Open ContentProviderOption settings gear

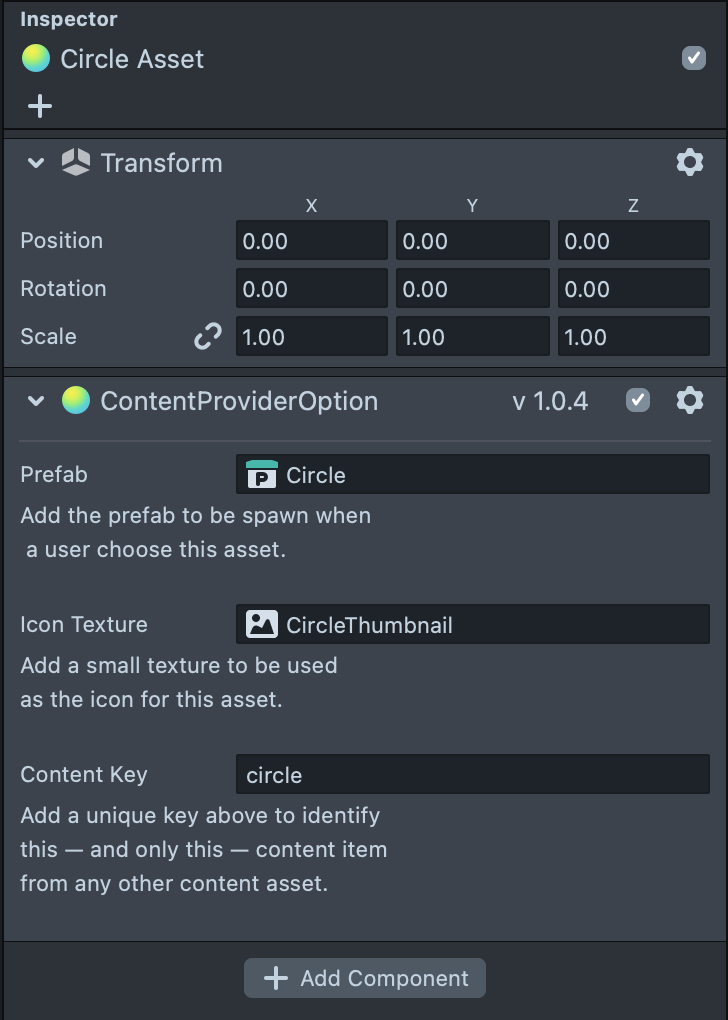click(x=690, y=401)
